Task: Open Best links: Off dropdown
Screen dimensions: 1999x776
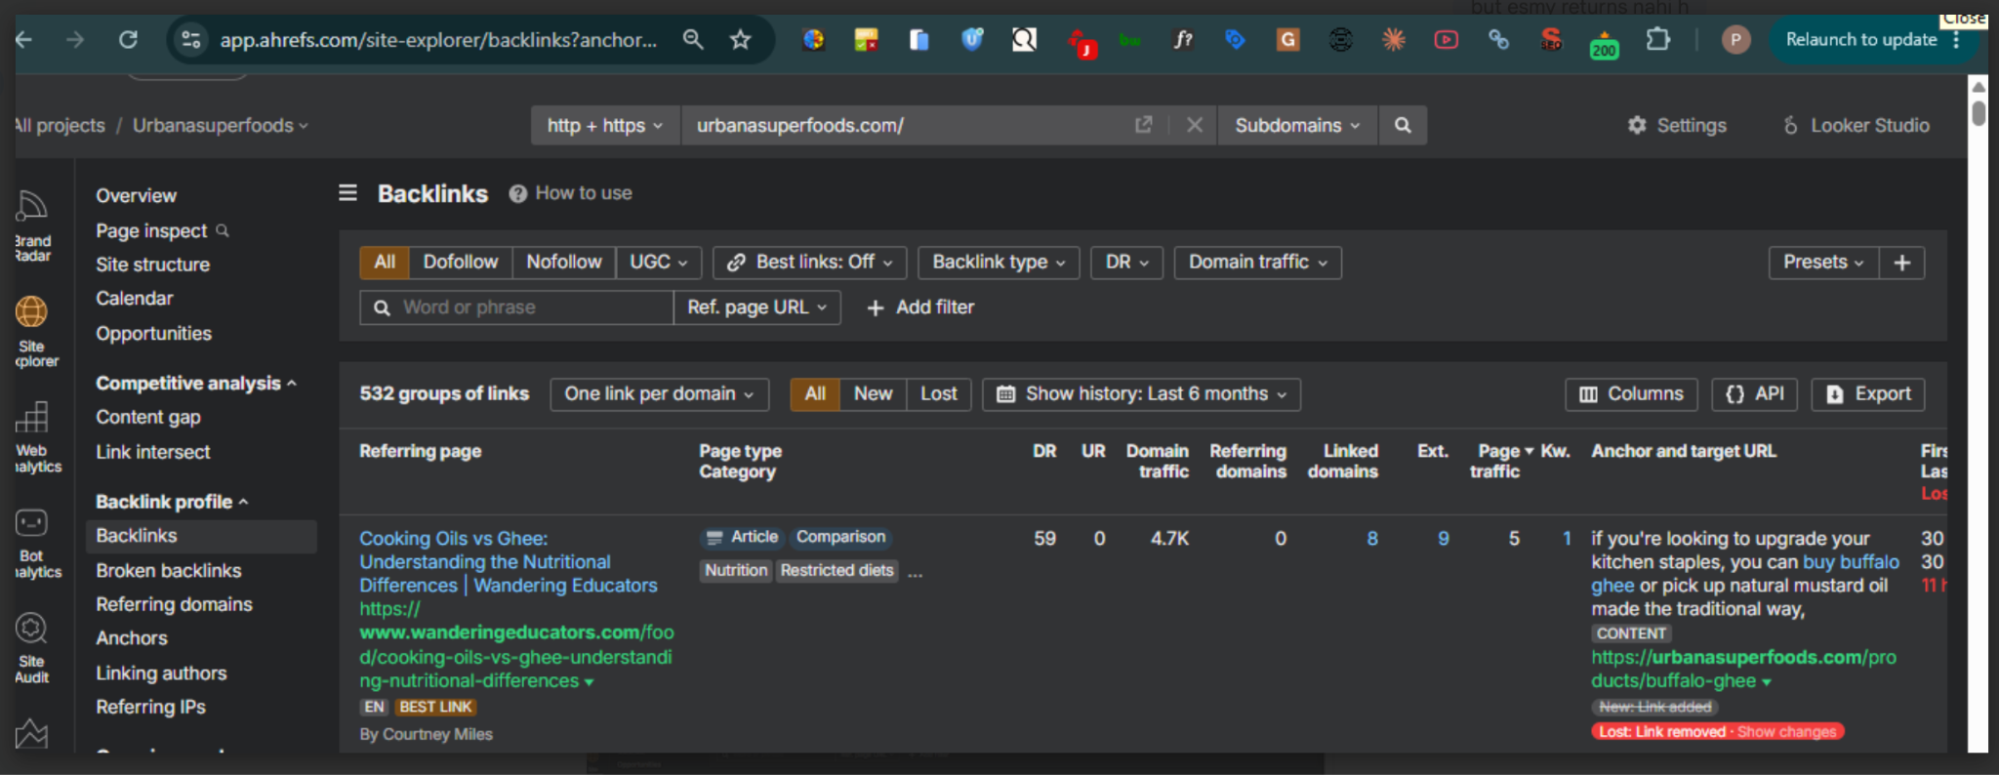Action: coord(810,262)
